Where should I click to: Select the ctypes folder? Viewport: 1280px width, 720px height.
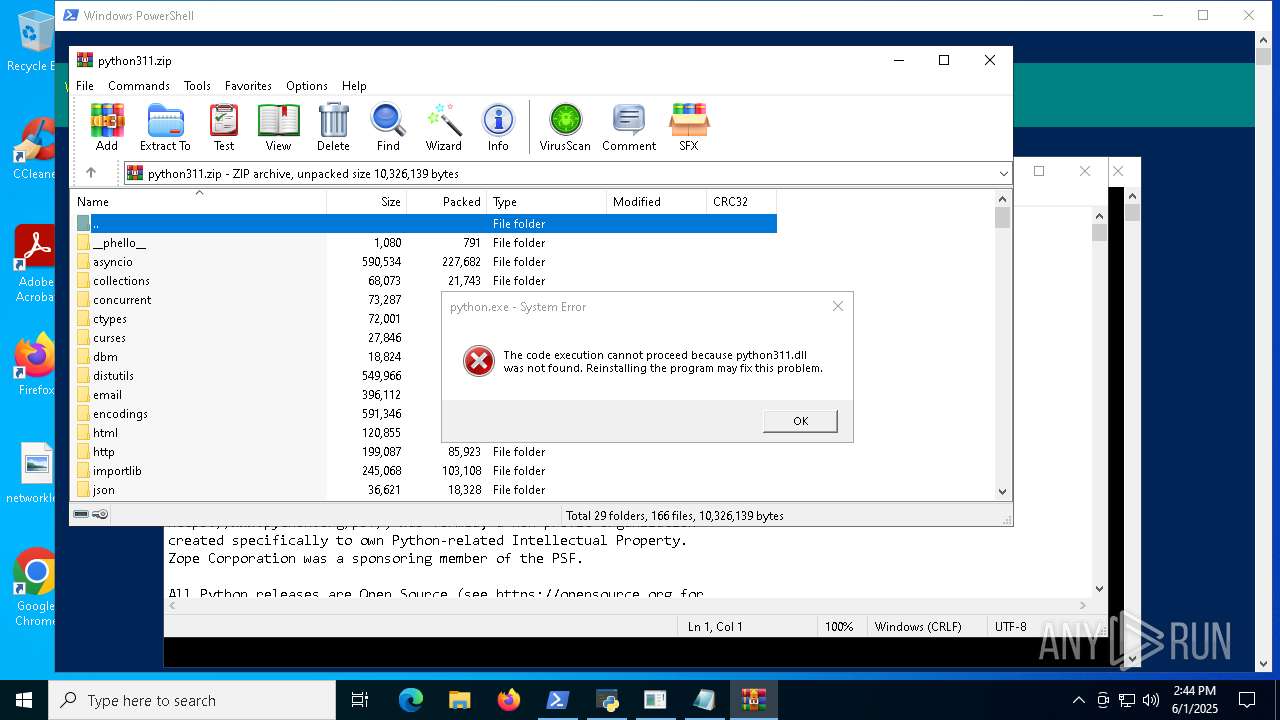[110, 319]
